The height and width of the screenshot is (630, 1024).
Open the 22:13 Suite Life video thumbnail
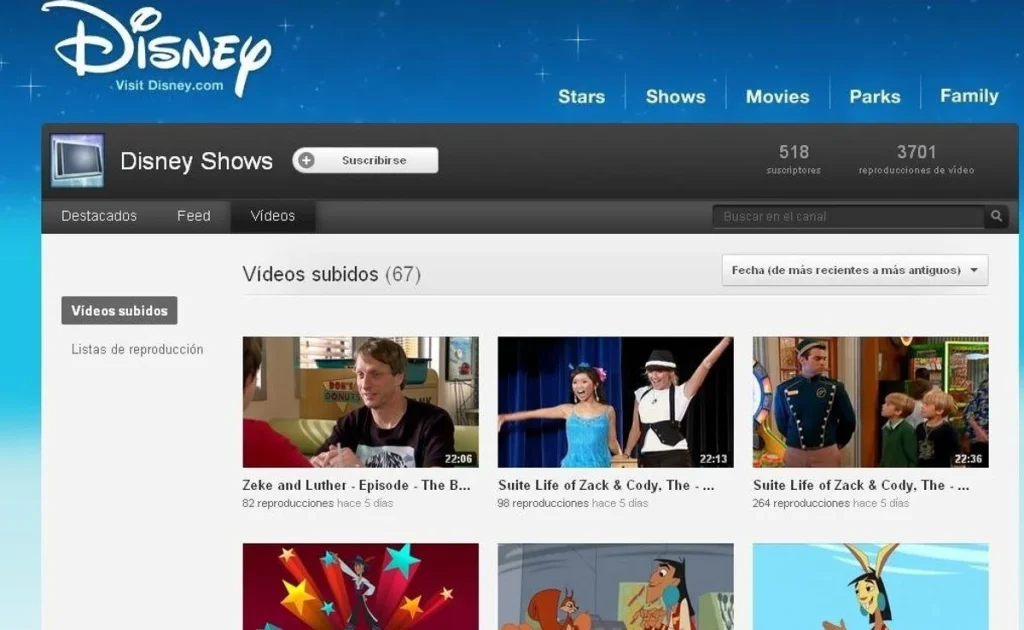[615, 402]
